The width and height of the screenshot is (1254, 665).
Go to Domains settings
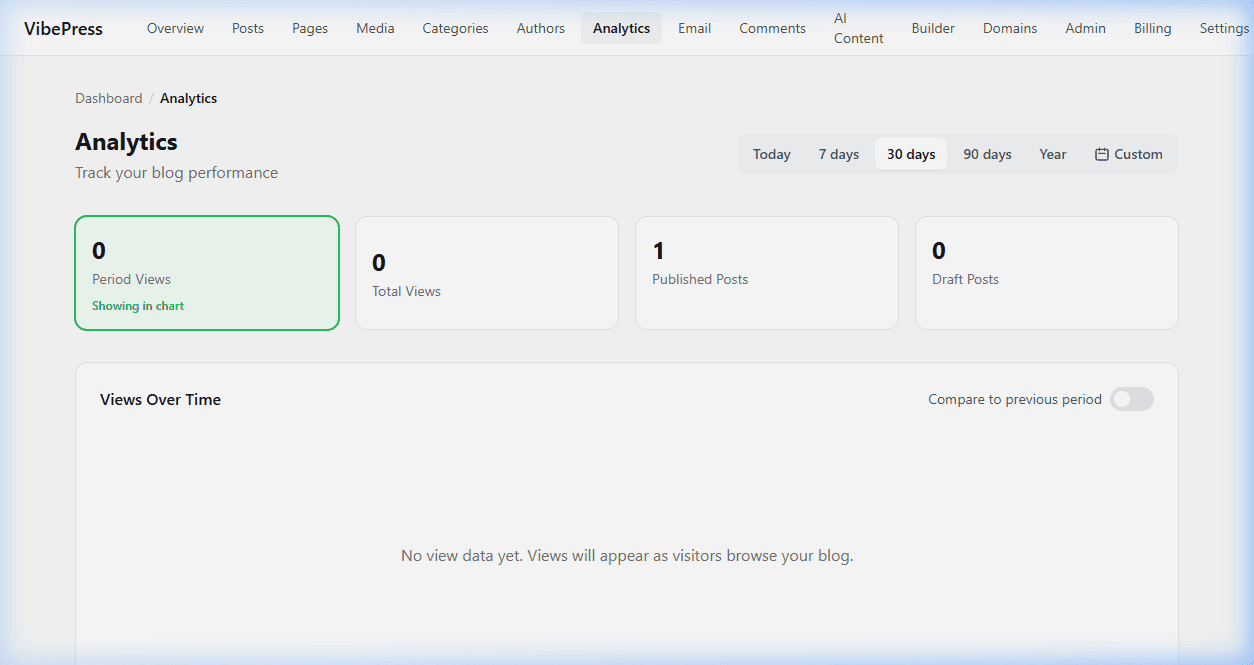tap(1009, 28)
